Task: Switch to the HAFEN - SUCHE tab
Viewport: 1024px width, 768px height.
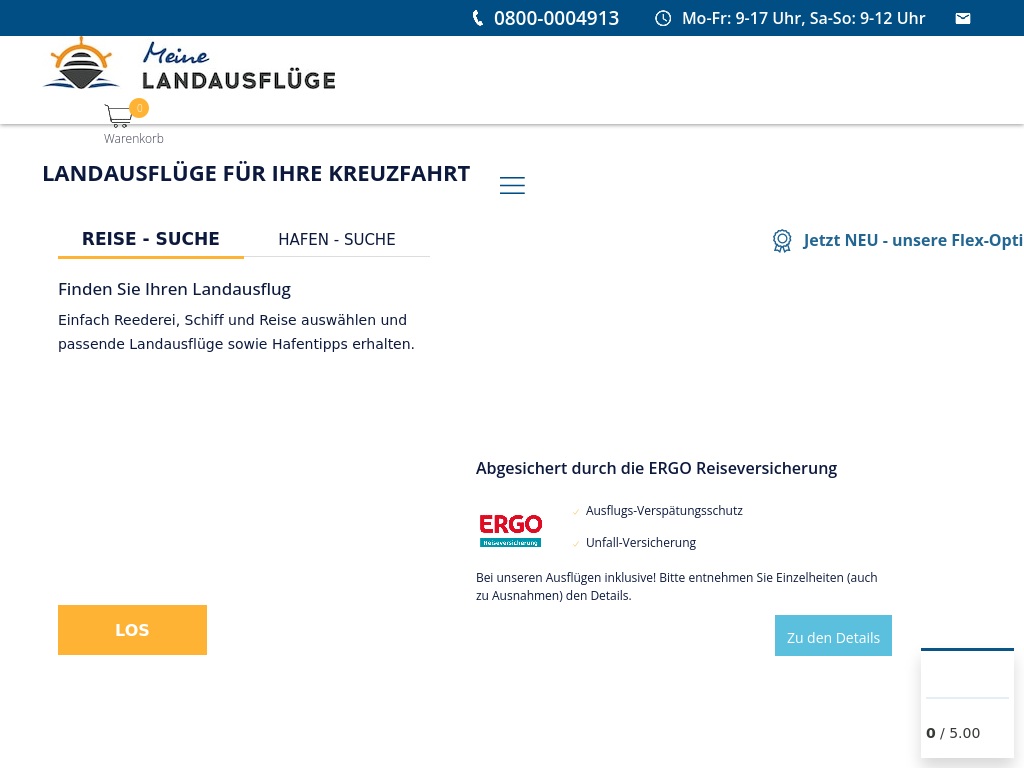Action: (337, 240)
